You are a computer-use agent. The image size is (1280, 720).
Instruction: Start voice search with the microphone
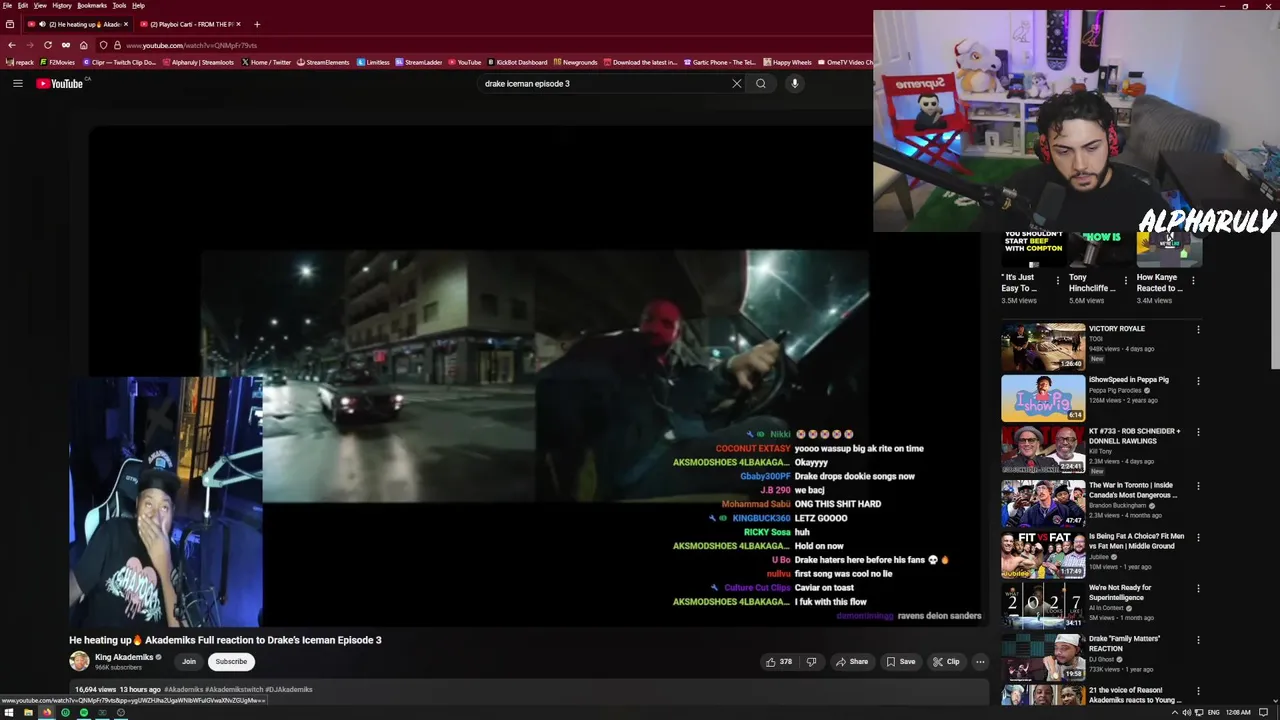(x=795, y=84)
